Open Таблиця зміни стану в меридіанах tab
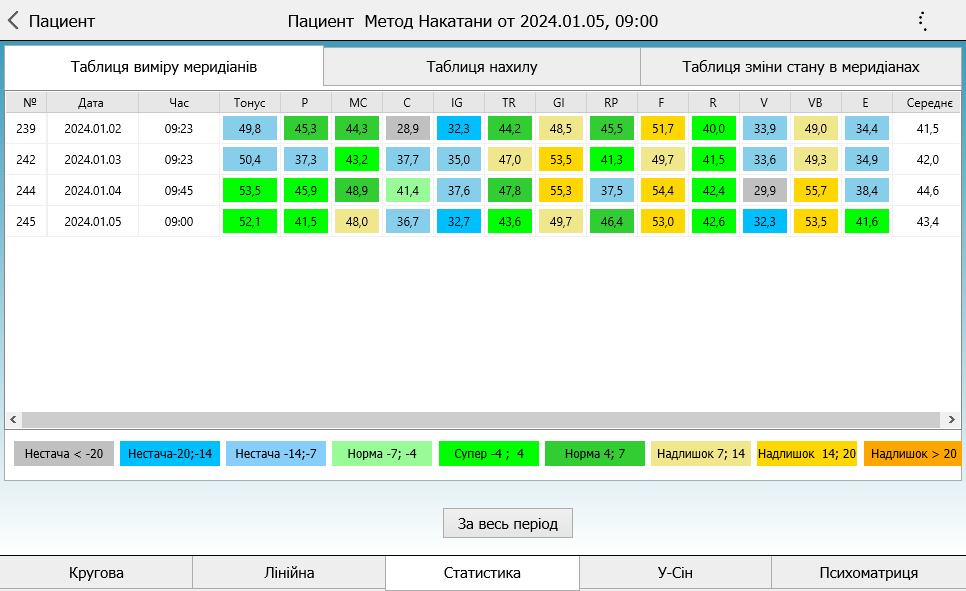Screen dimensions: 966x591 click(800, 67)
